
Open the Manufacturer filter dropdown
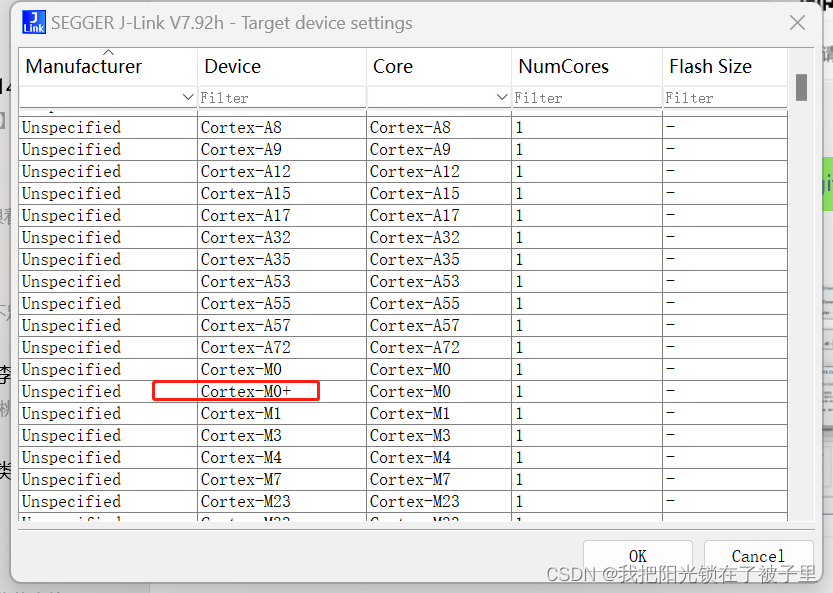pos(188,97)
